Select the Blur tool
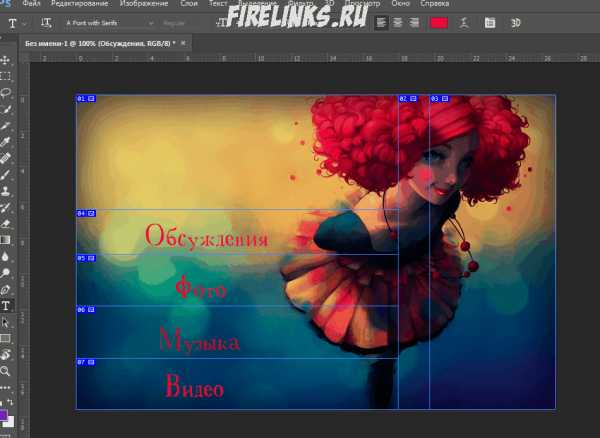 point(5,257)
